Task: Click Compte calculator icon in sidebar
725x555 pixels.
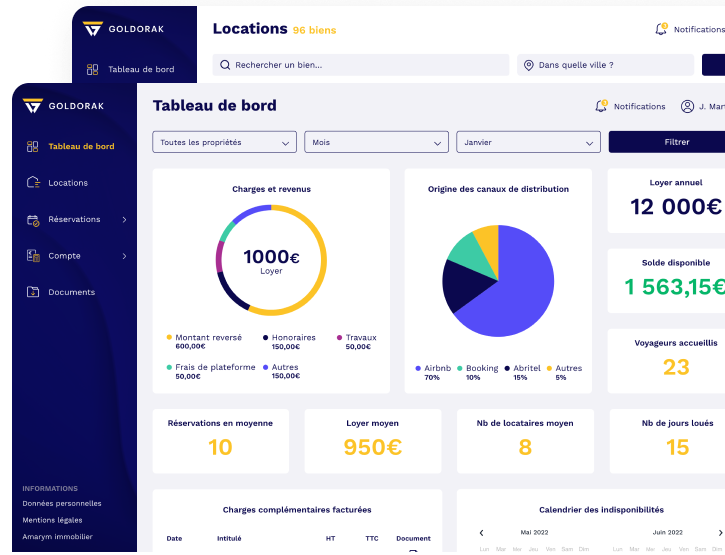Action: (x=33, y=256)
